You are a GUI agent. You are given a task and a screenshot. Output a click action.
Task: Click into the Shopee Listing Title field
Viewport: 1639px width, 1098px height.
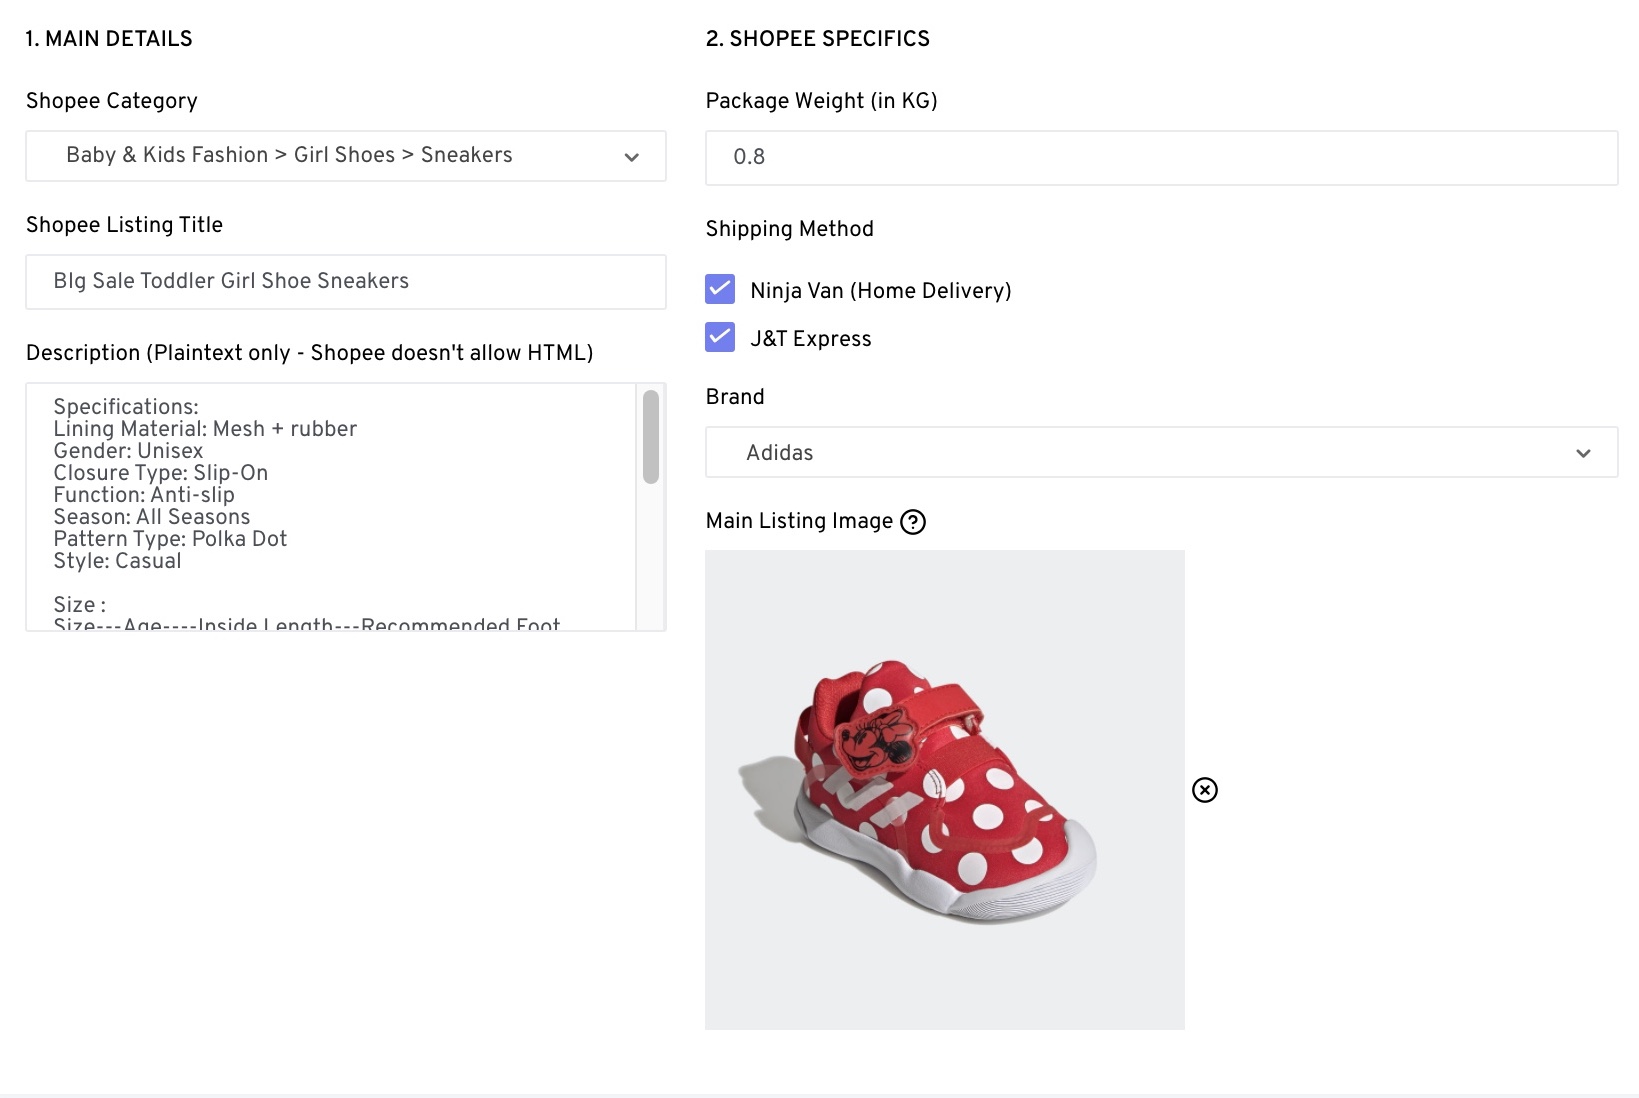click(x=345, y=282)
